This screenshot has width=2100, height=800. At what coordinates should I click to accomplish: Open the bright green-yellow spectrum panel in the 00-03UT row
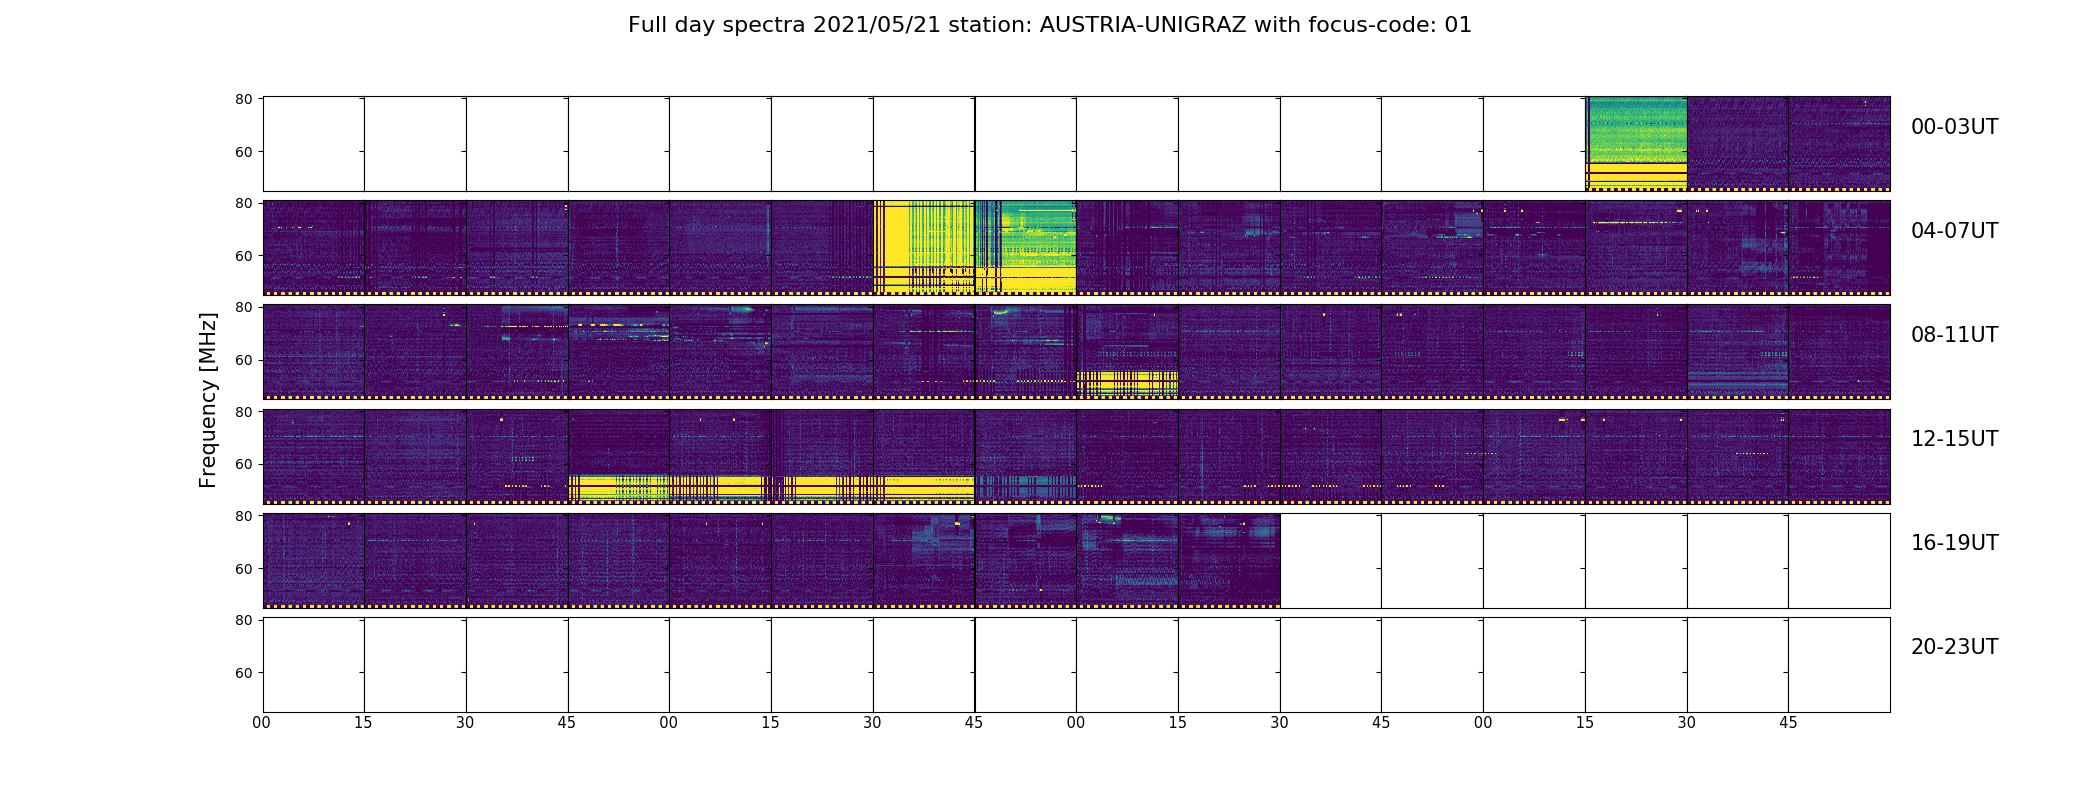pyautogui.click(x=1636, y=144)
